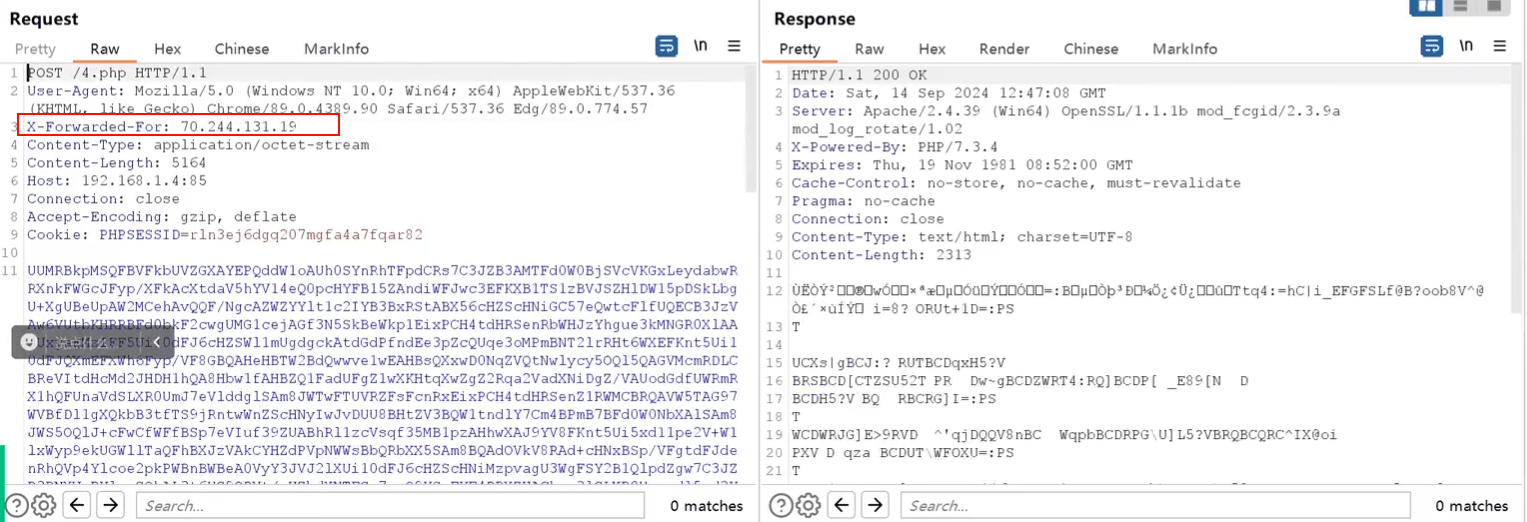Click the Request panel title
1527x522 pixels.
[x=44, y=18]
